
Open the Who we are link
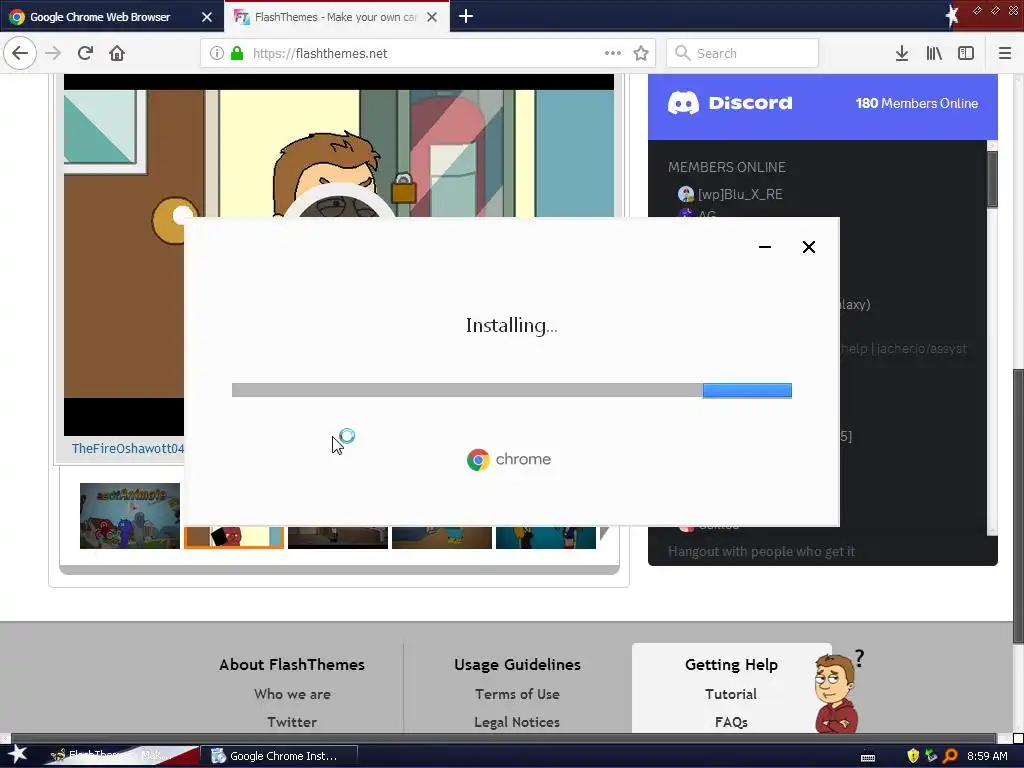293,694
